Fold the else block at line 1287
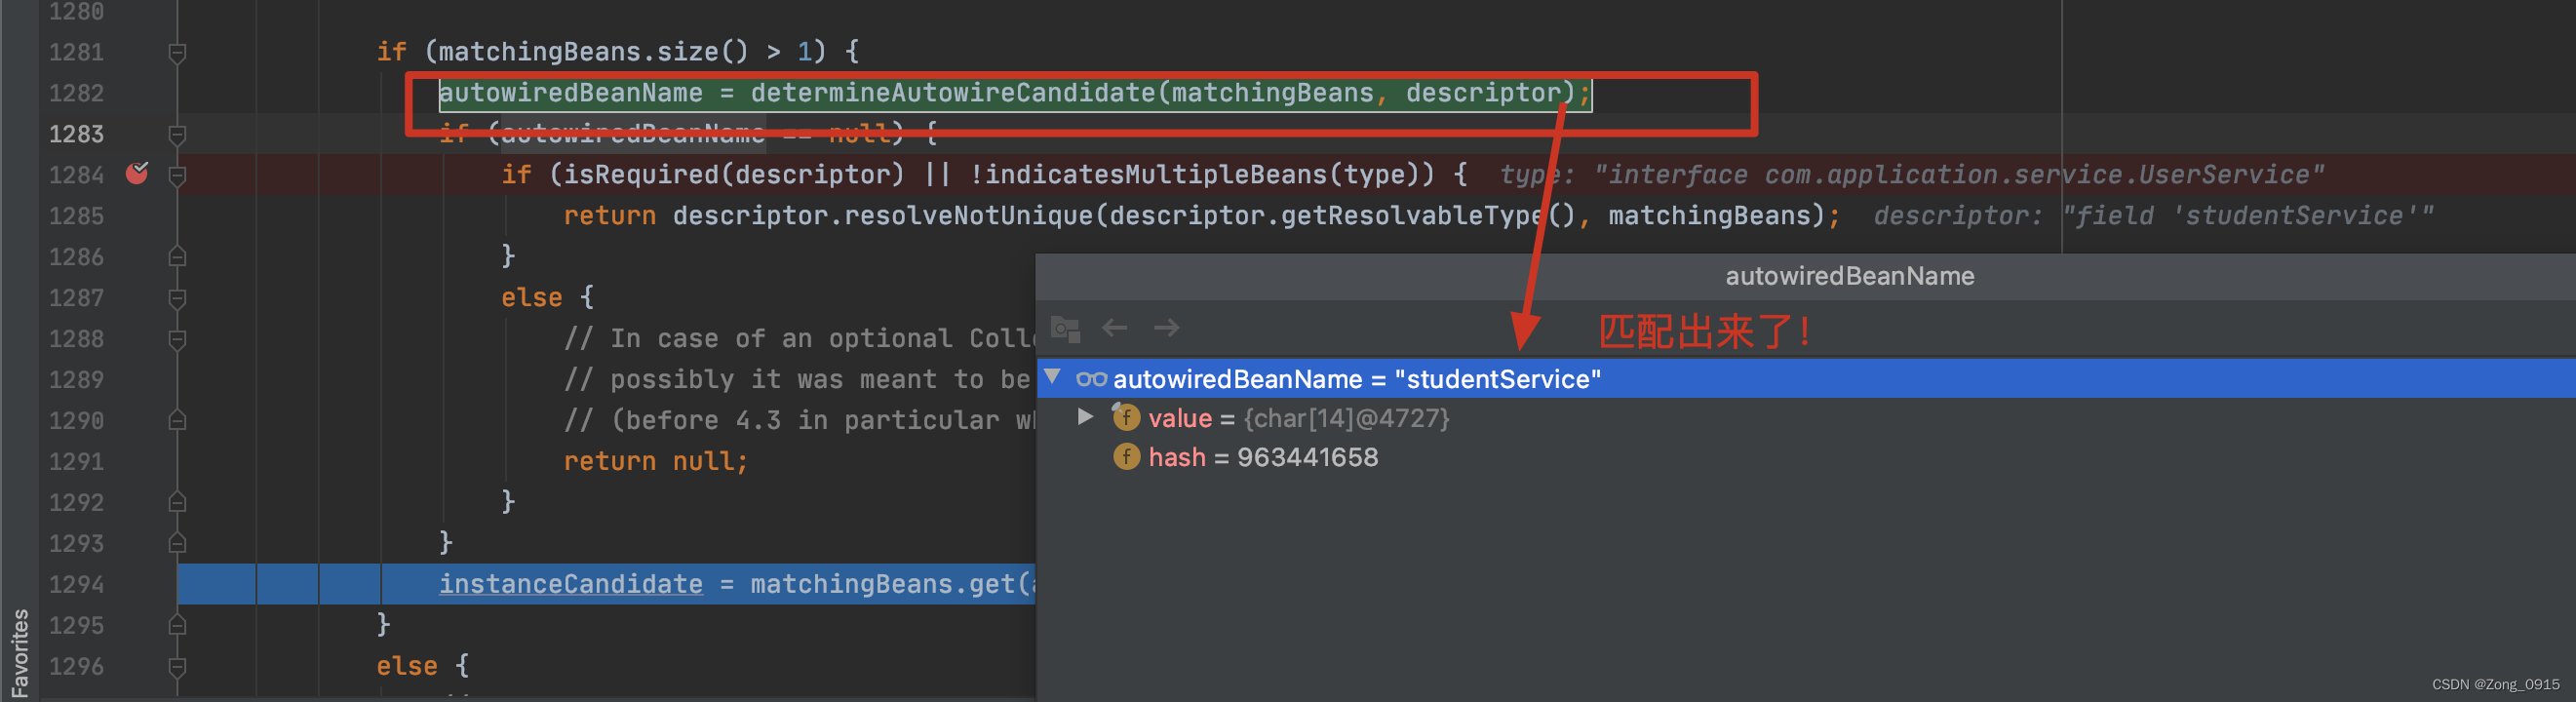Image resolution: width=2576 pixels, height=702 pixels. click(x=177, y=298)
